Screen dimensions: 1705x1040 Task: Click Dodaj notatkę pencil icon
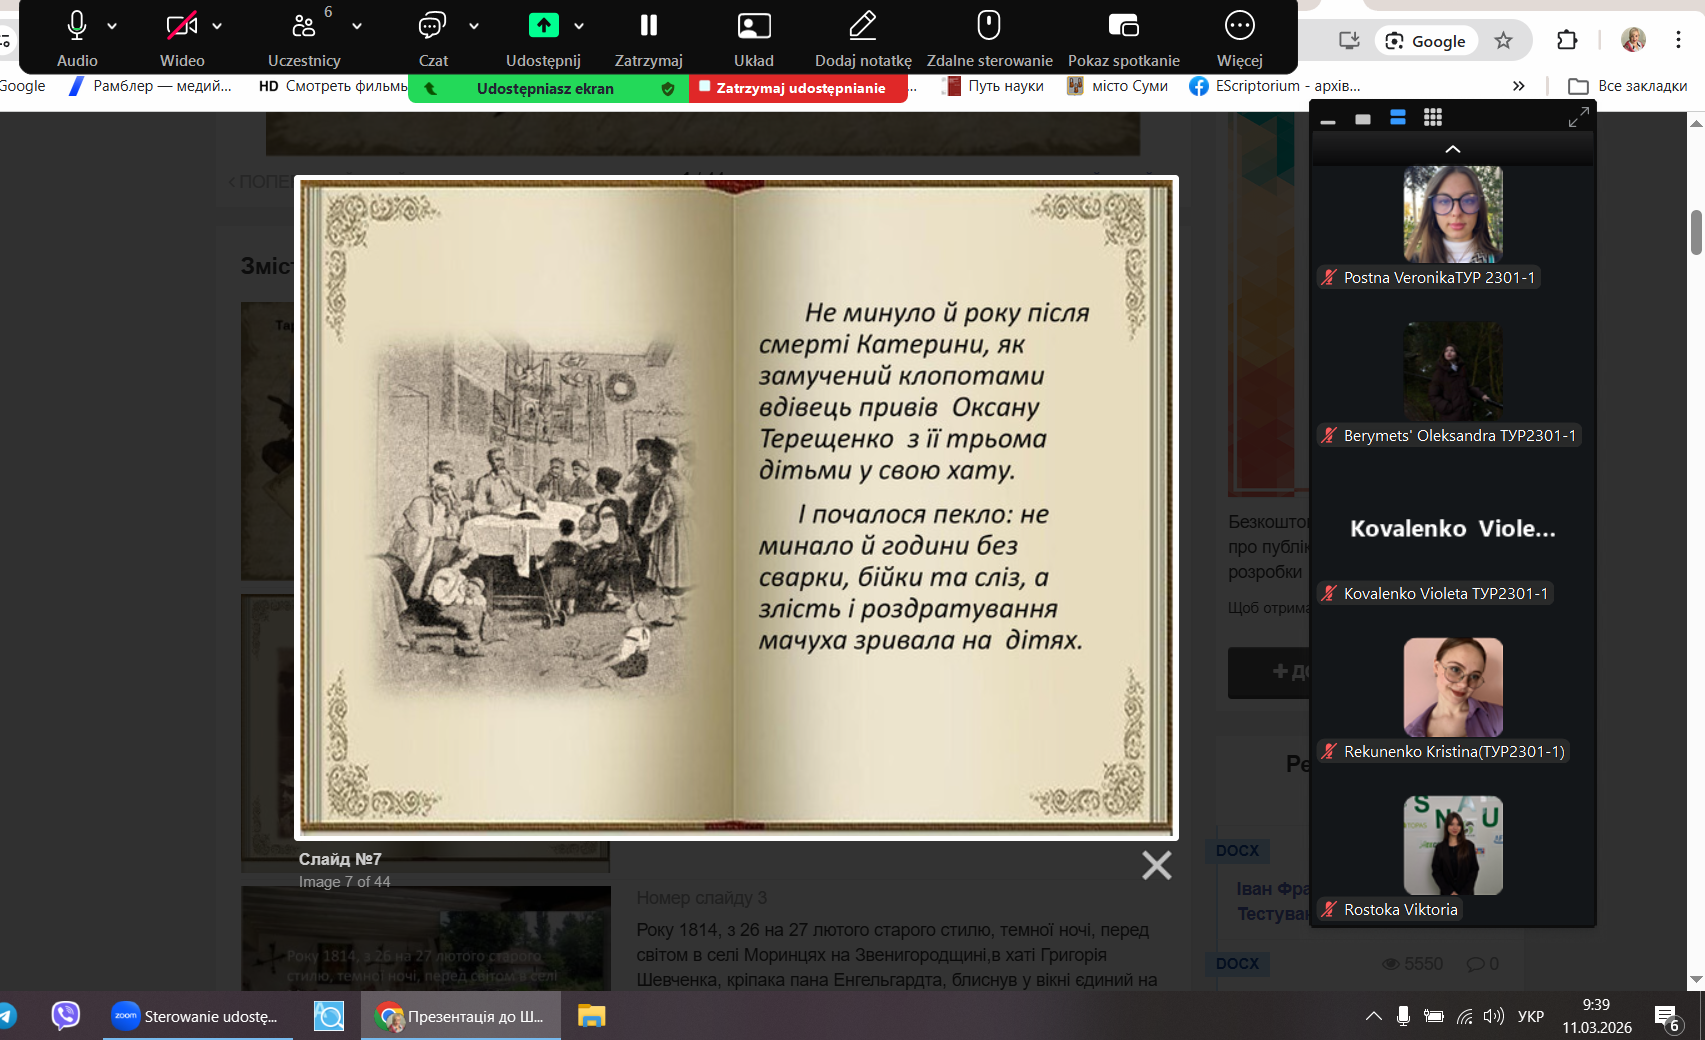tap(862, 37)
